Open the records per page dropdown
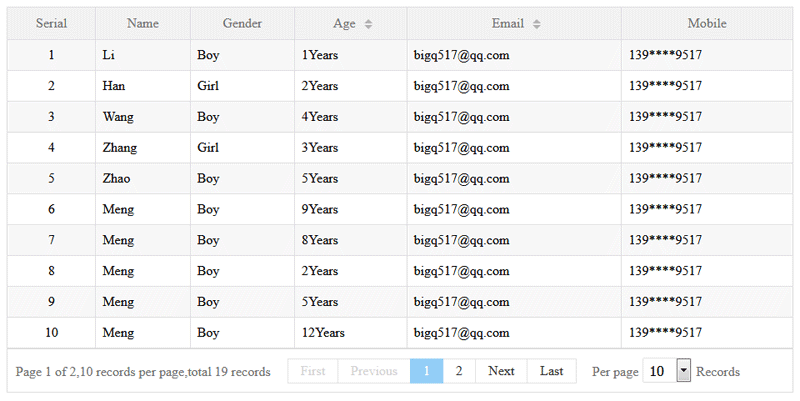Screen dimensions: 800x401 (x=684, y=371)
